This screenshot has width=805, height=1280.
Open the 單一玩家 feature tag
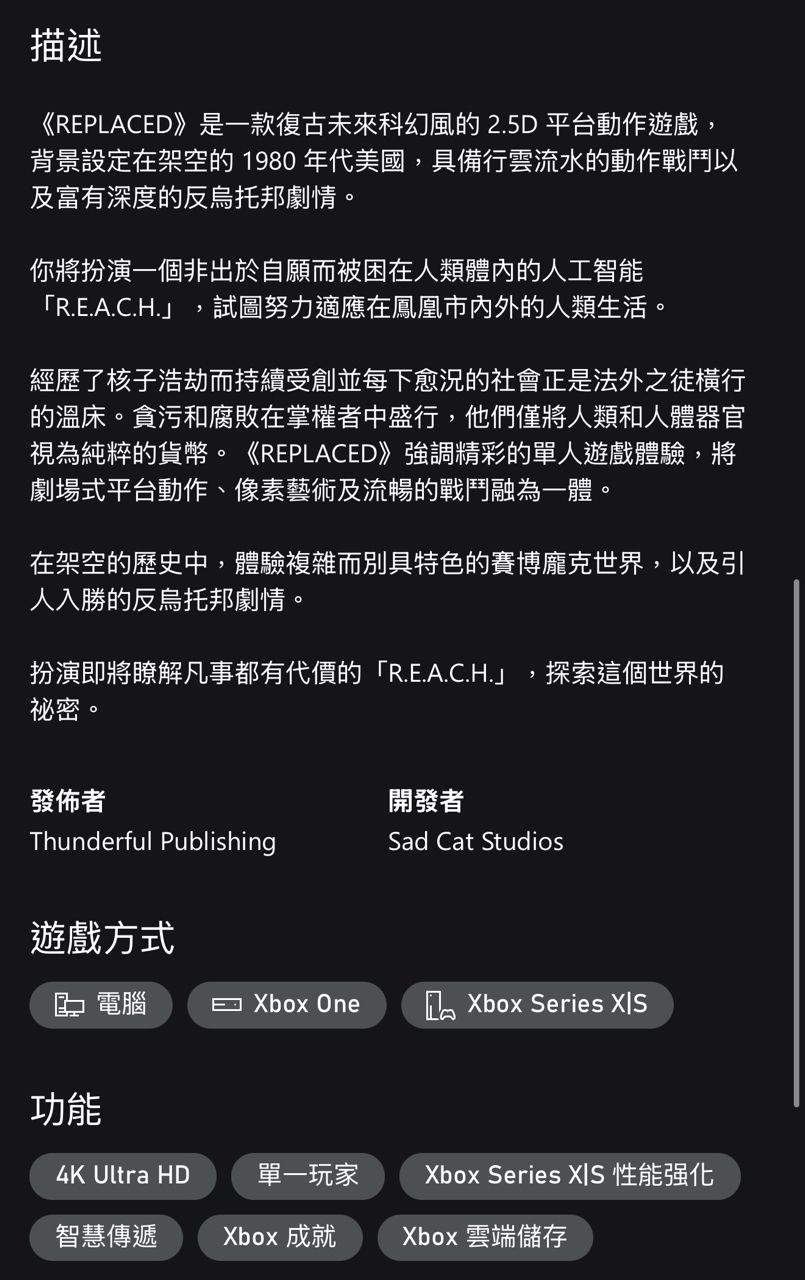pos(308,1176)
